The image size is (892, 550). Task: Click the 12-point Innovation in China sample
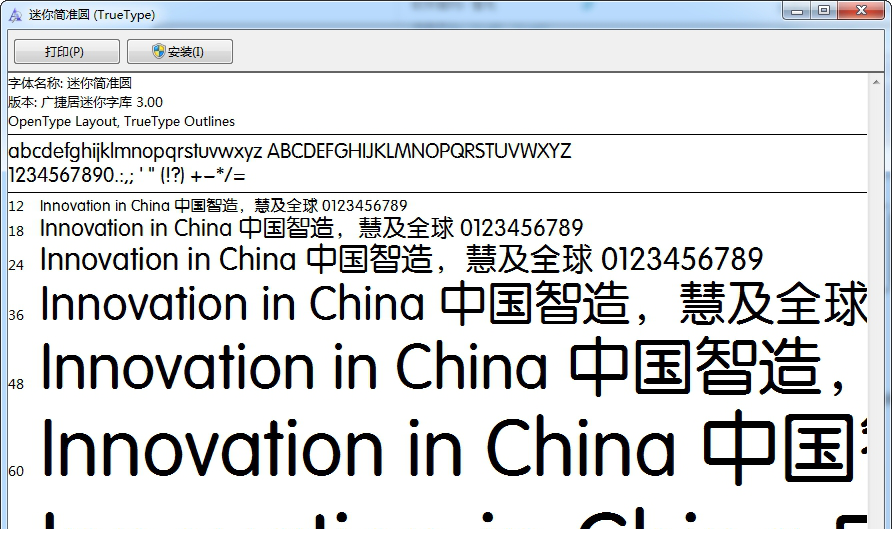224,205
